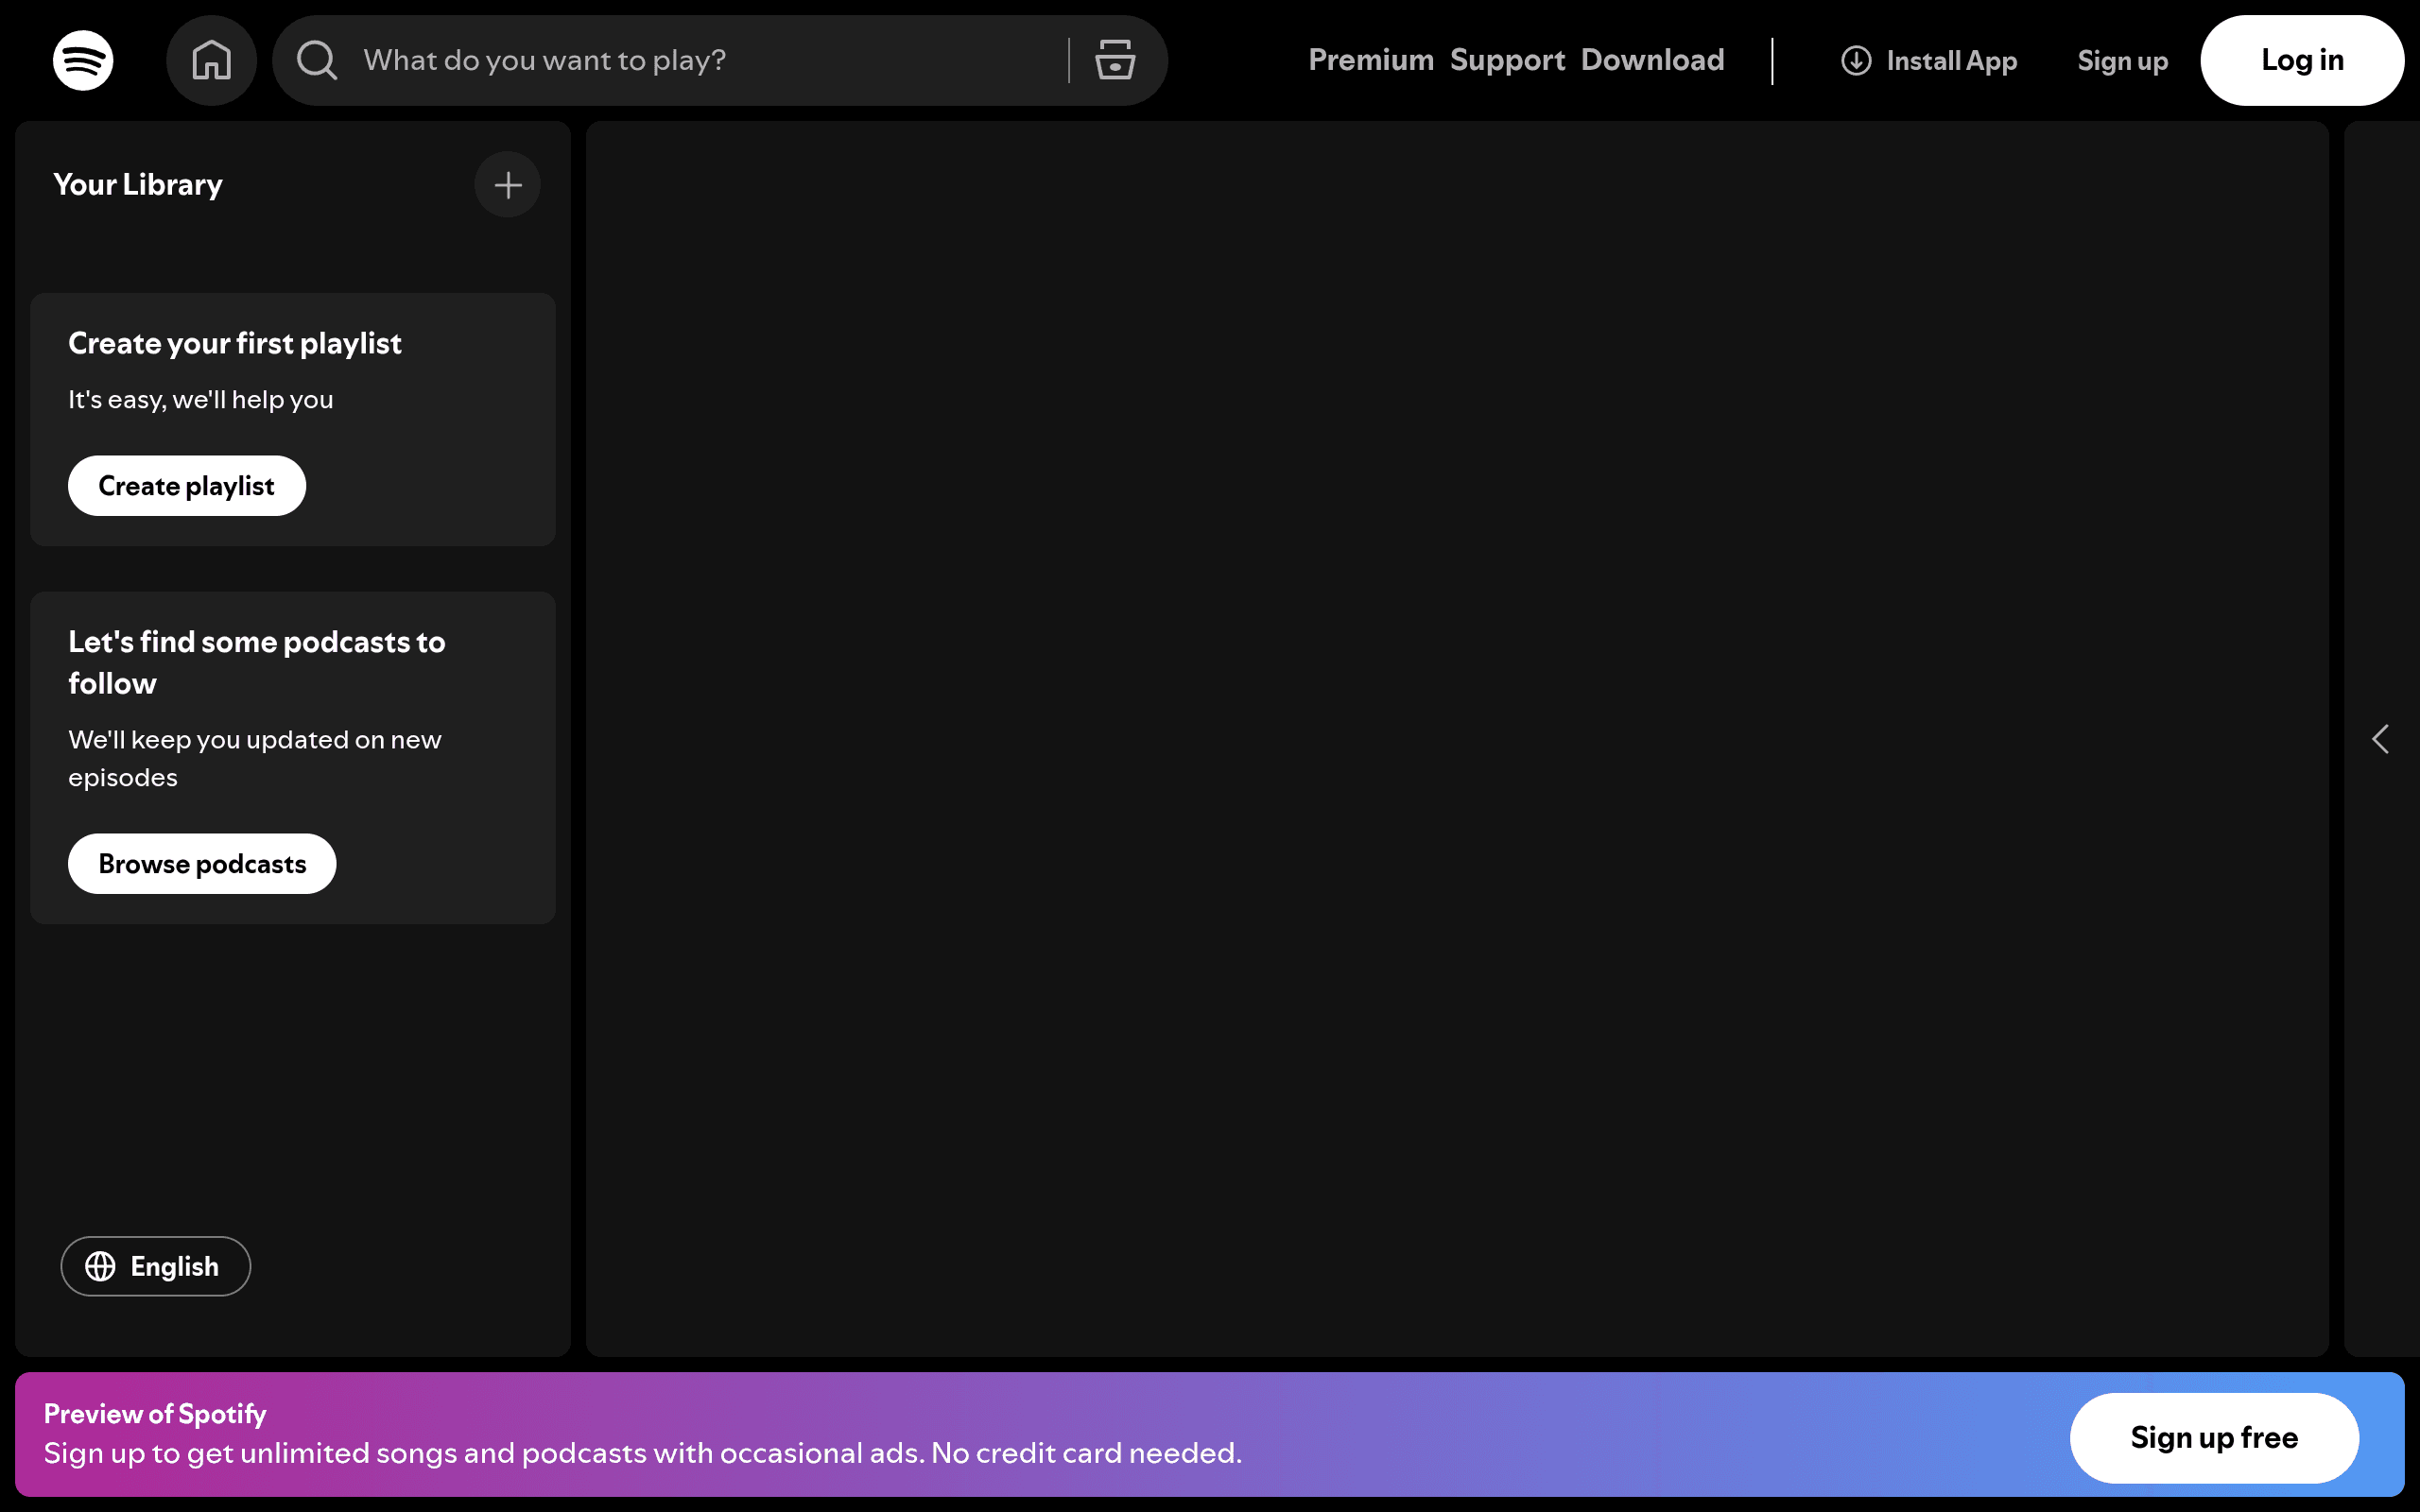
Task: Click the Sign up free button
Action: pyautogui.click(x=2214, y=1437)
